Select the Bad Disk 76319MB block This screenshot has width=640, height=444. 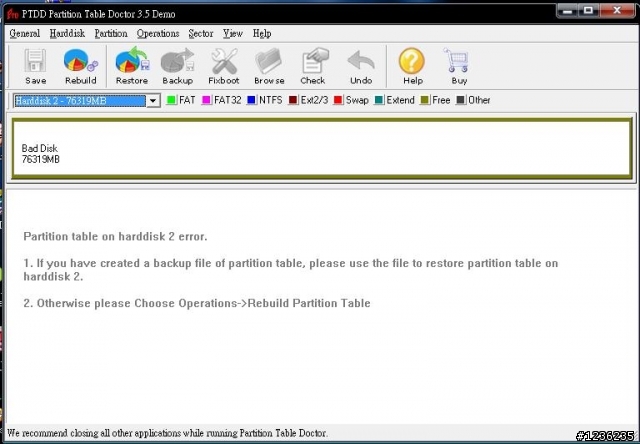[x=322, y=149]
